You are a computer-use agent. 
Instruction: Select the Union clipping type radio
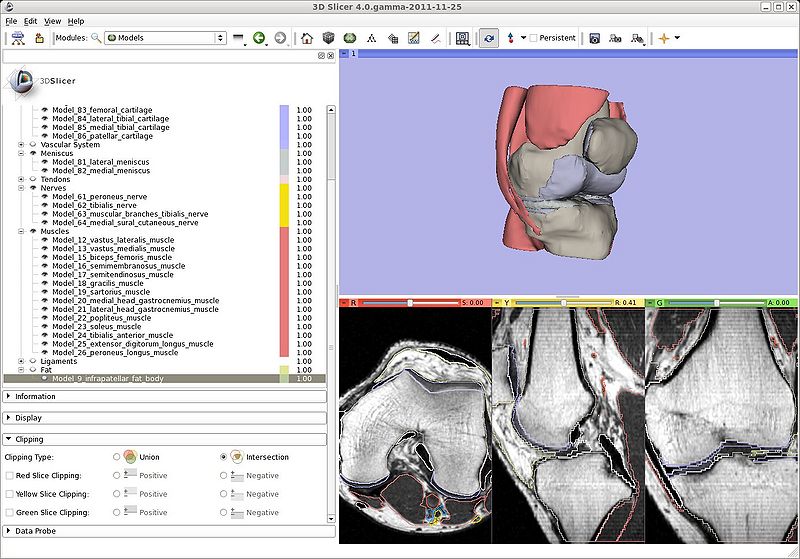click(x=118, y=457)
